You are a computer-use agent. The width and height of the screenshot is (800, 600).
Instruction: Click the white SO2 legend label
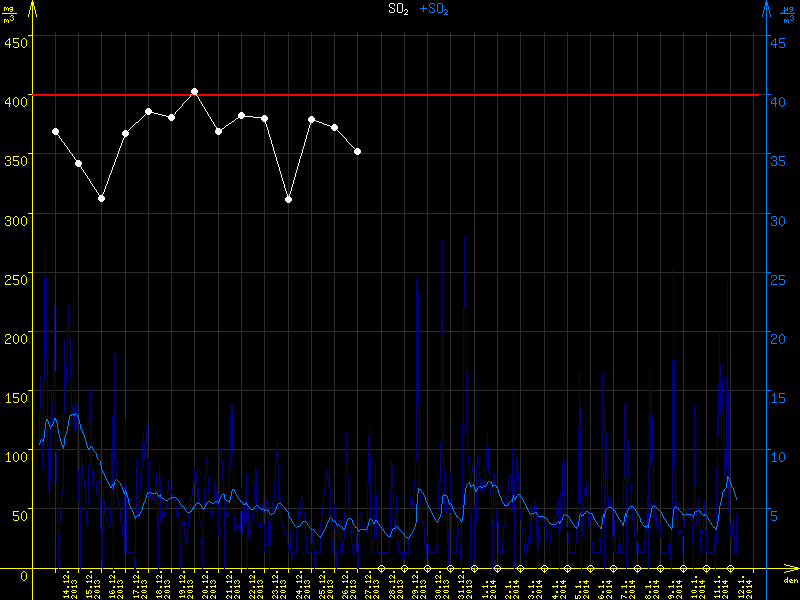click(397, 9)
